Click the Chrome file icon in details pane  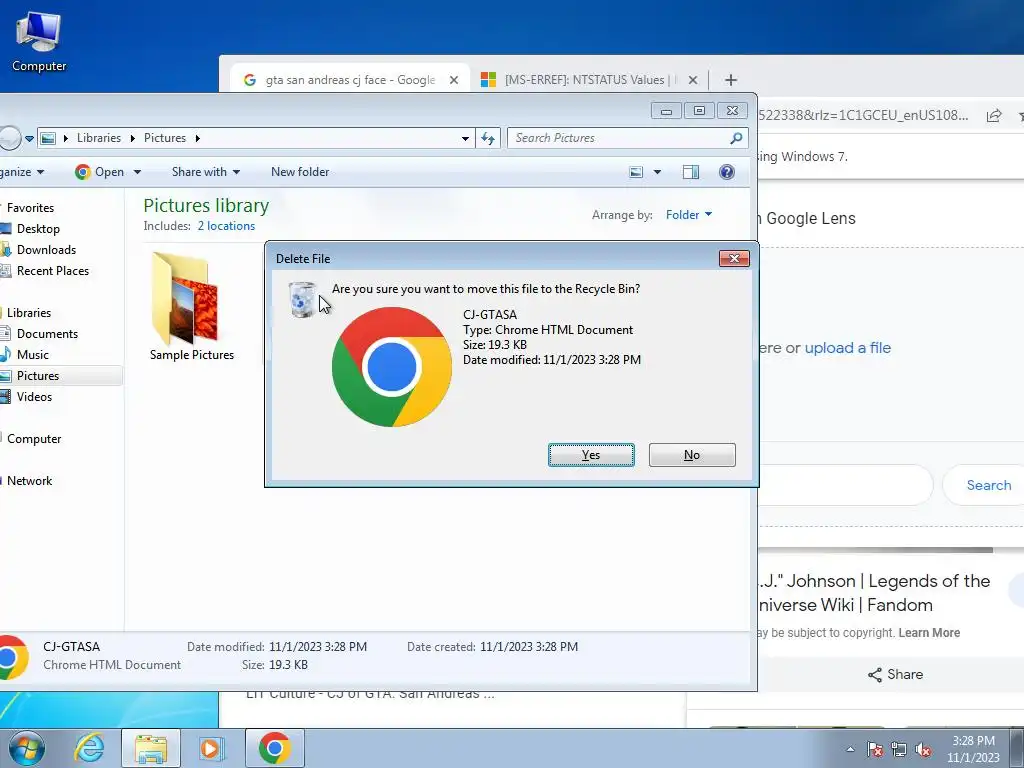coord(13,657)
